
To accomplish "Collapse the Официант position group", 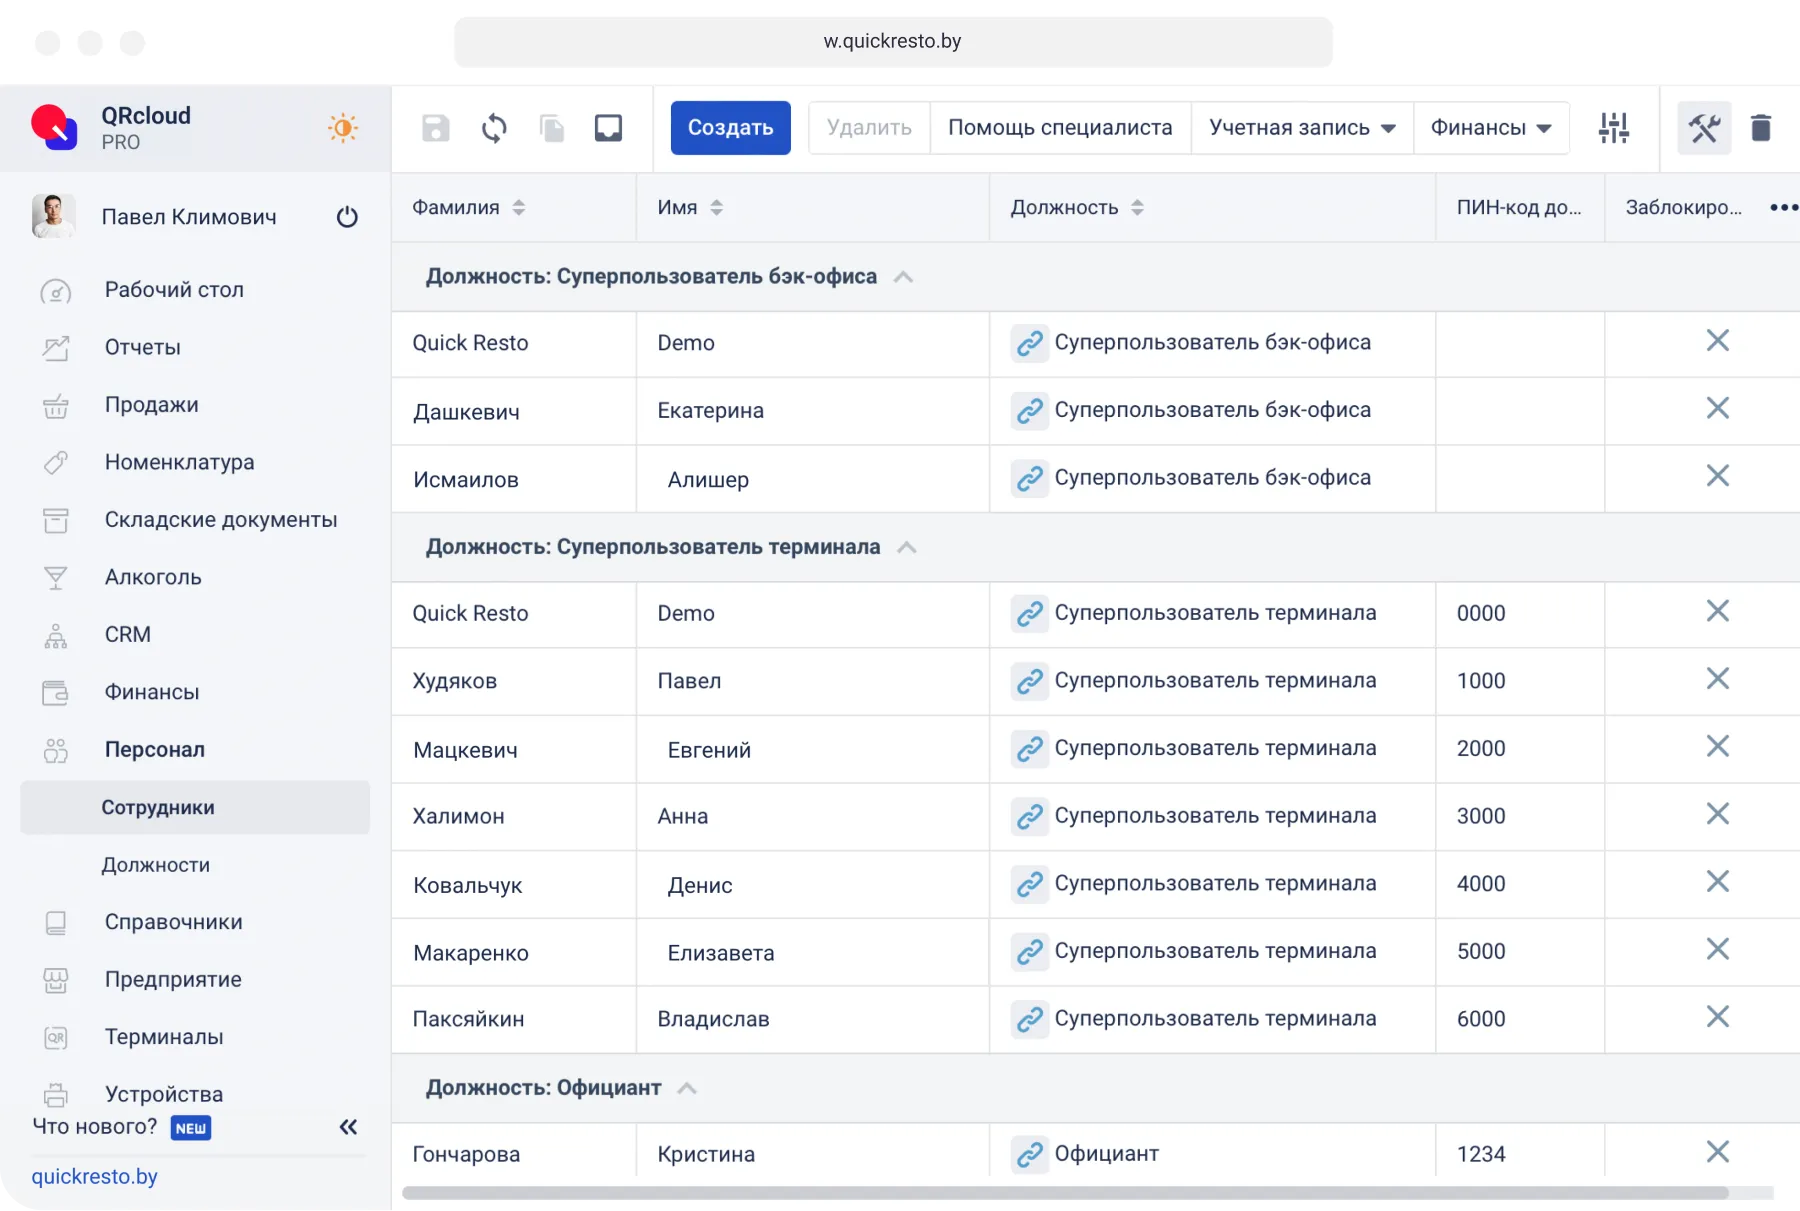I will tap(687, 1088).
